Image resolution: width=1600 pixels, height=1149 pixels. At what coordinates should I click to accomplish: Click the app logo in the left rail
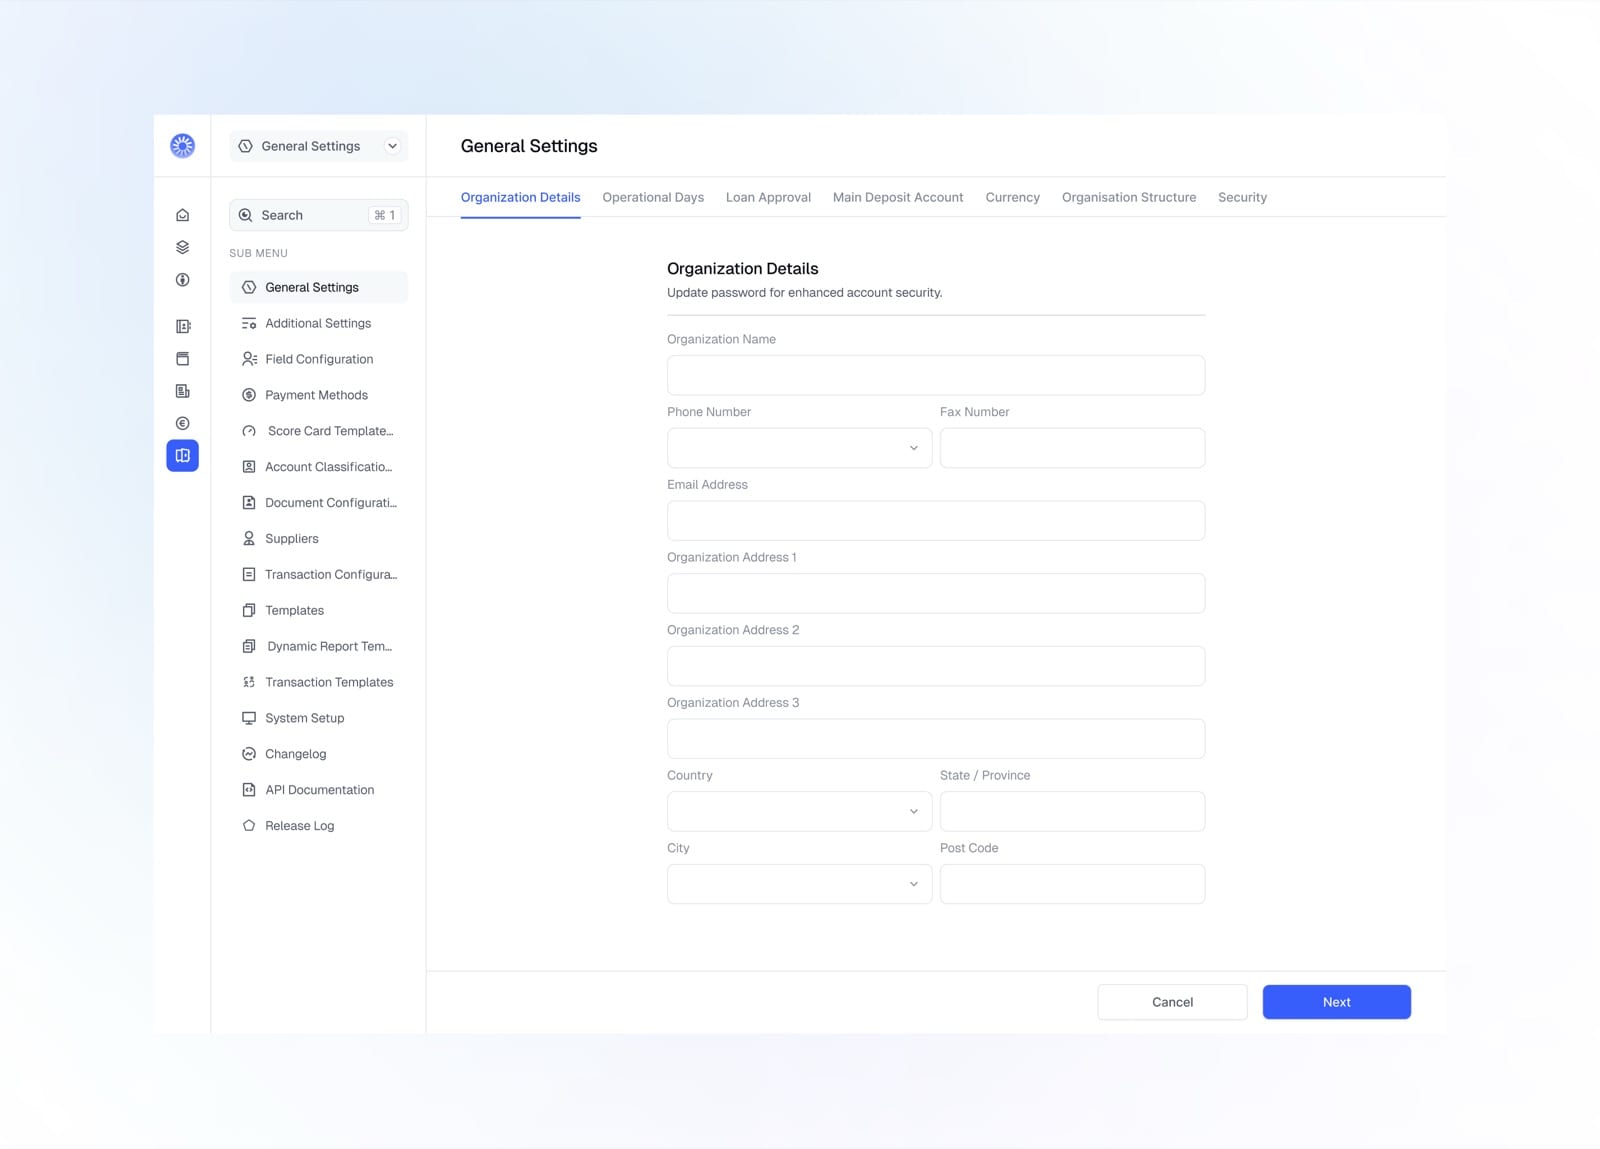click(x=182, y=146)
